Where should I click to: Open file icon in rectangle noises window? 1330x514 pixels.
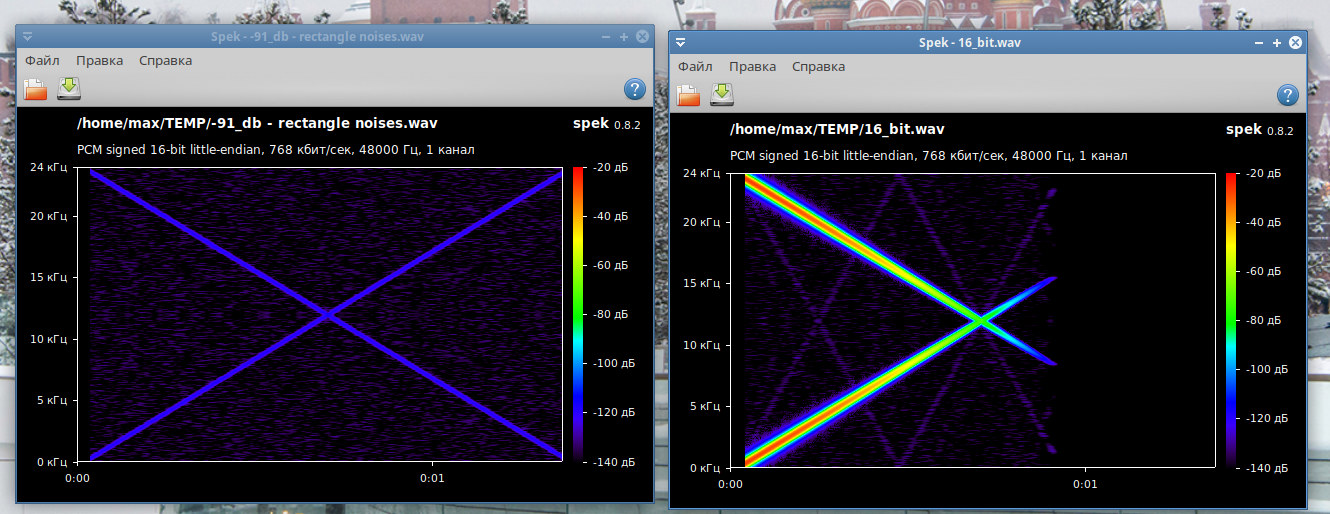click(36, 89)
